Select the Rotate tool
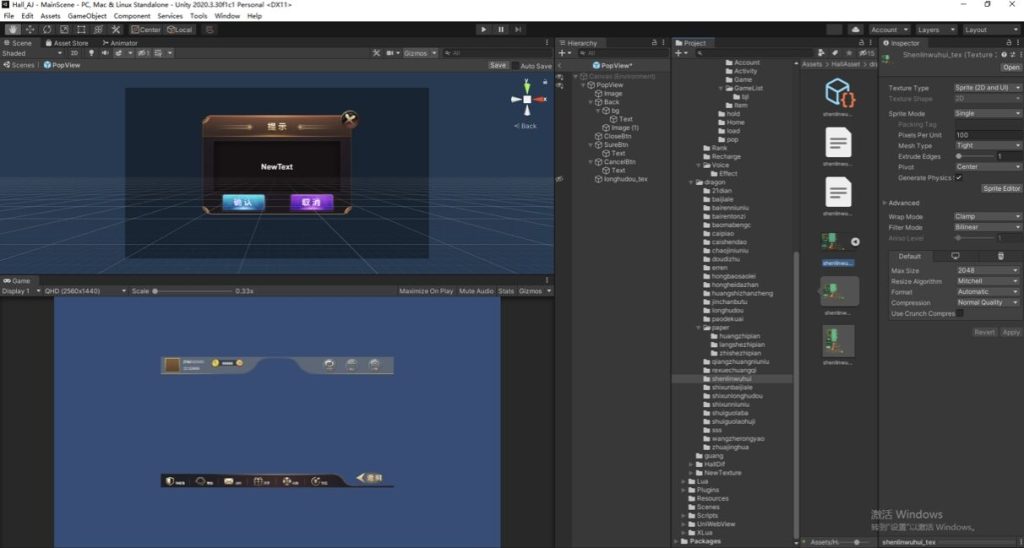This screenshot has height=548, width=1024. tap(47, 30)
